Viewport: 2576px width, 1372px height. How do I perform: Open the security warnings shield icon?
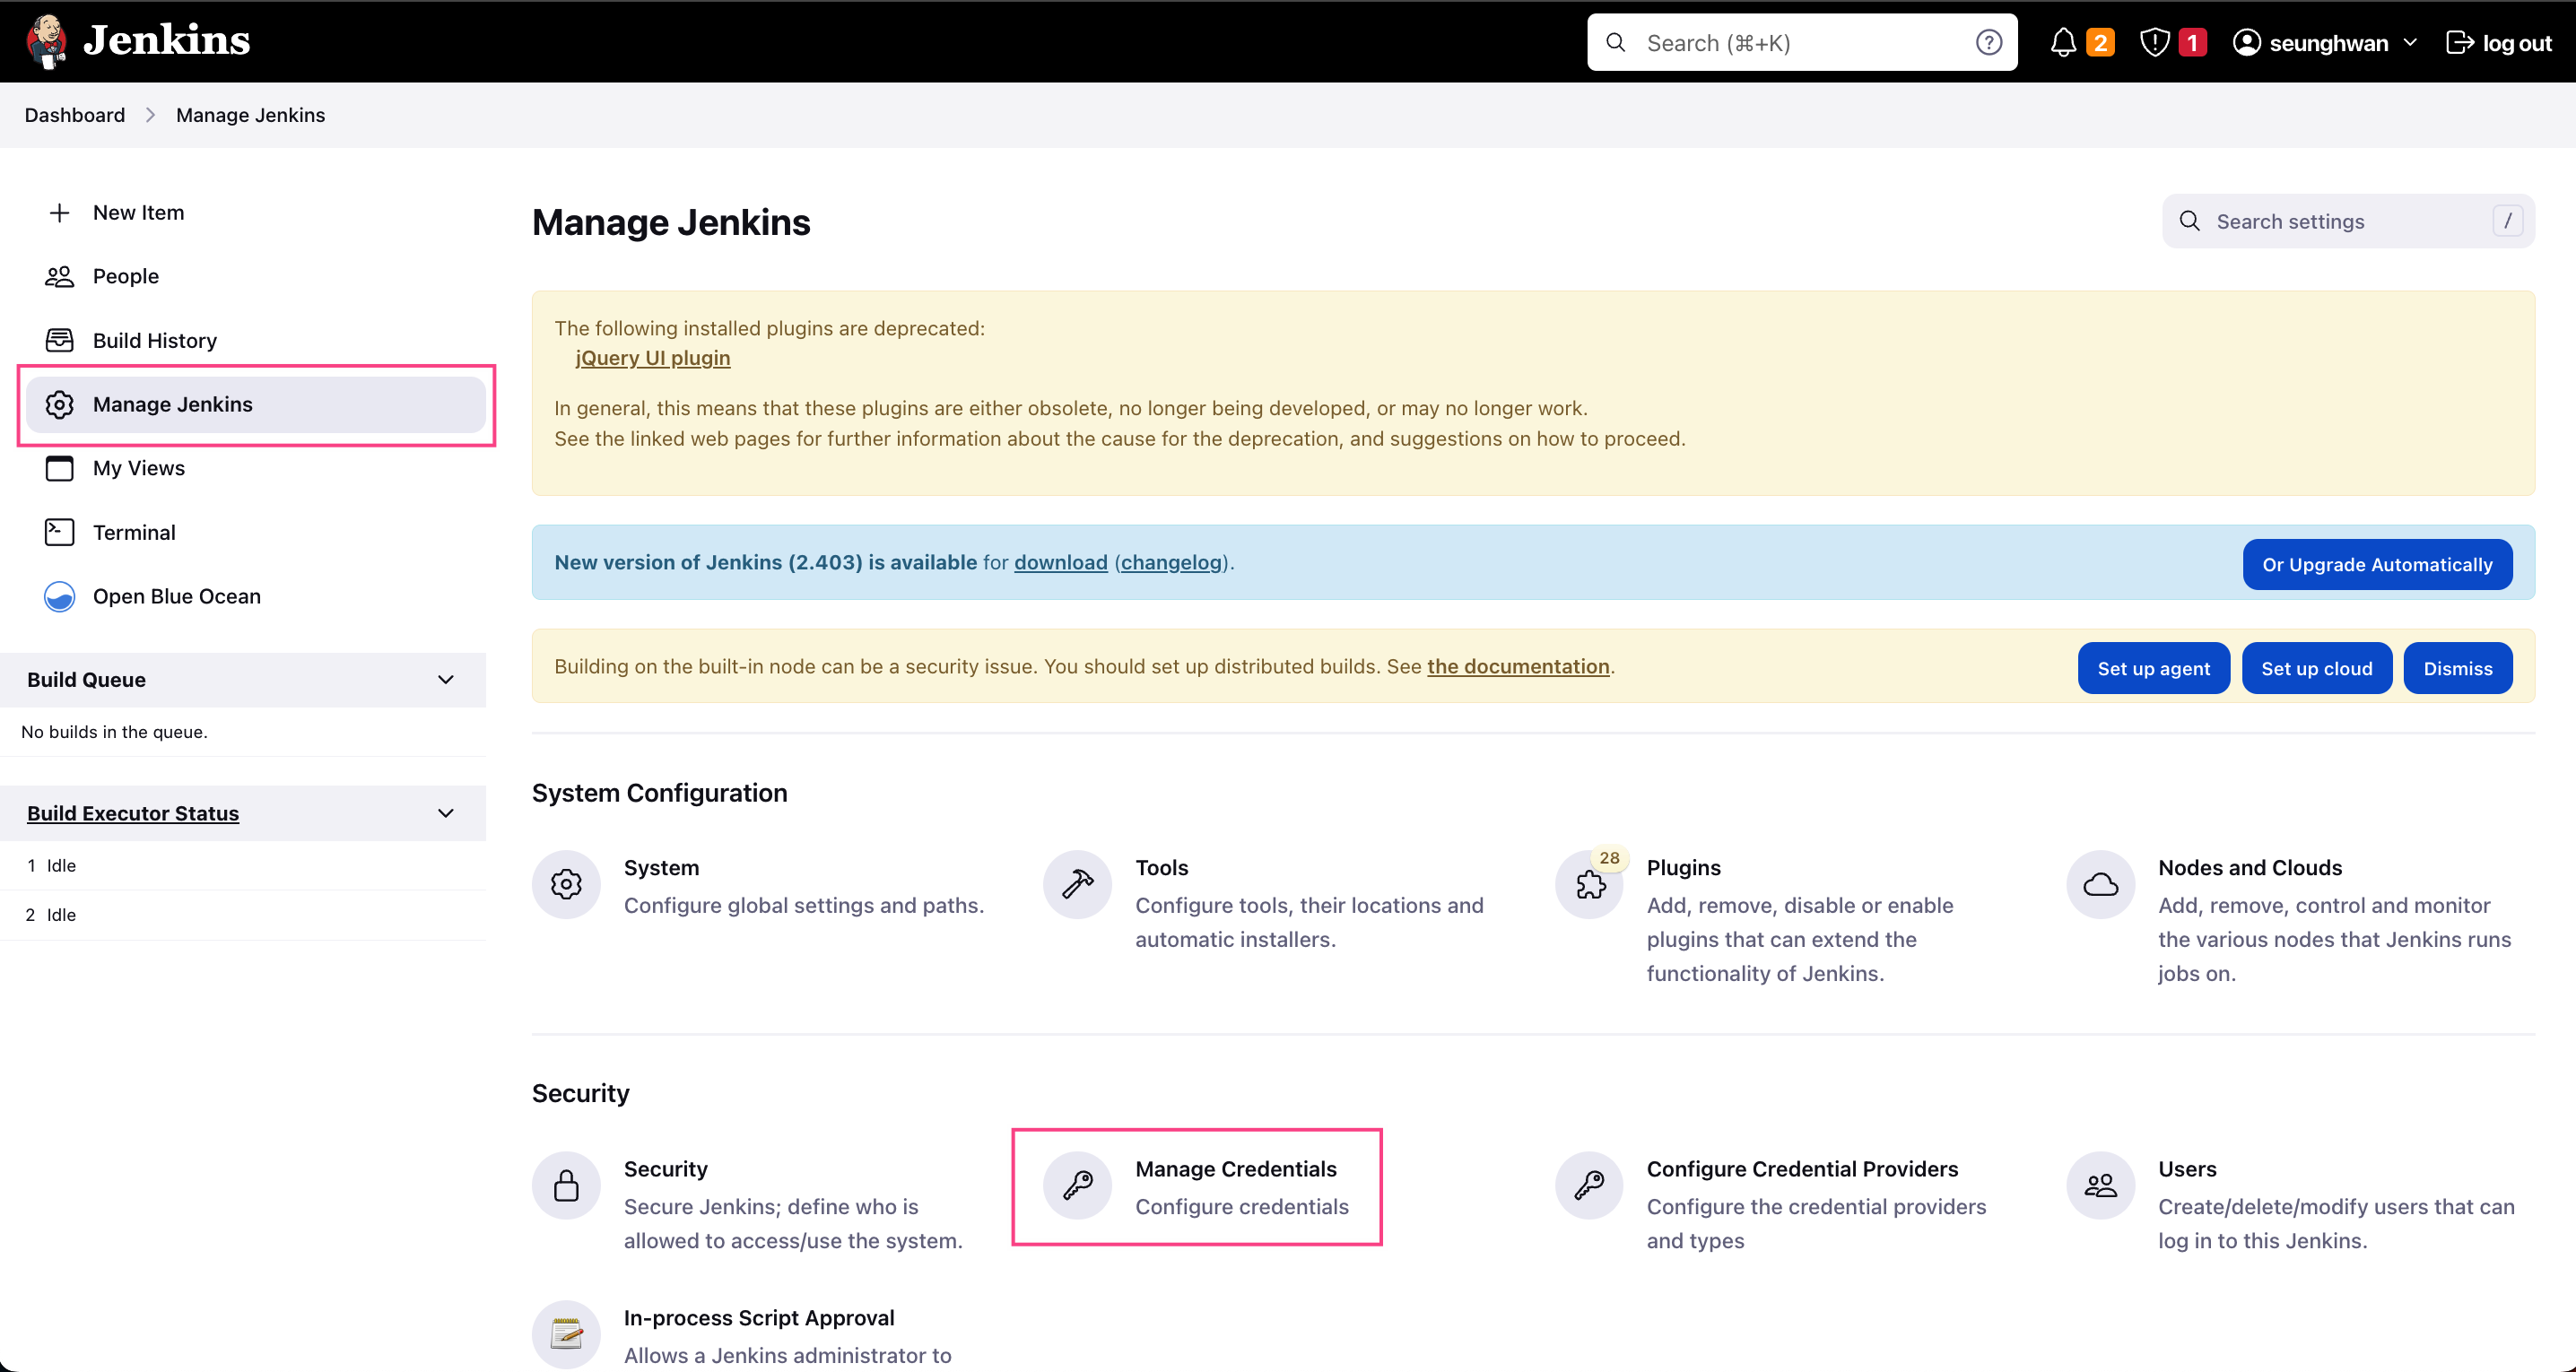coord(2155,42)
